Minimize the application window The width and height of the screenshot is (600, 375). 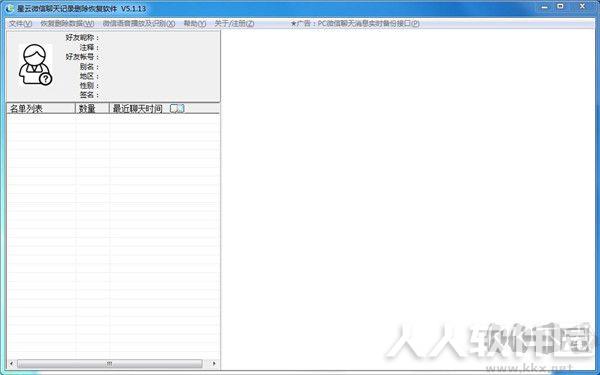[544, 7]
